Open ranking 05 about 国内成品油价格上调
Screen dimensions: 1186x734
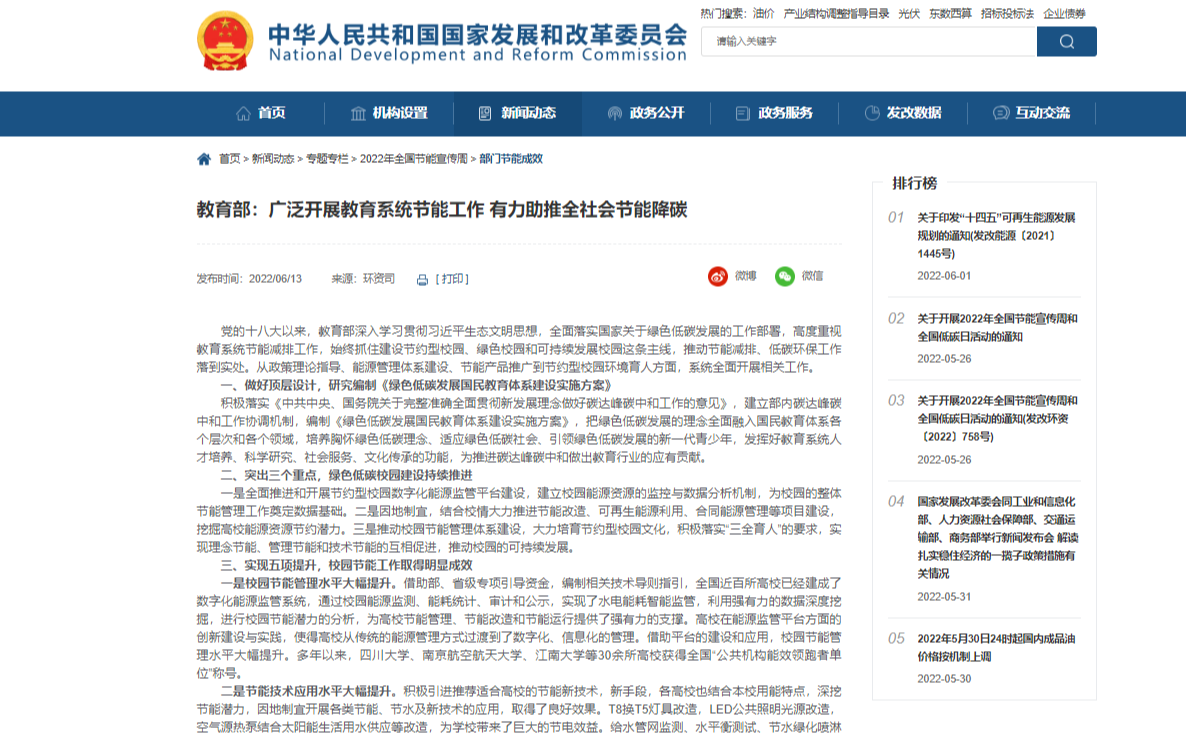point(996,648)
